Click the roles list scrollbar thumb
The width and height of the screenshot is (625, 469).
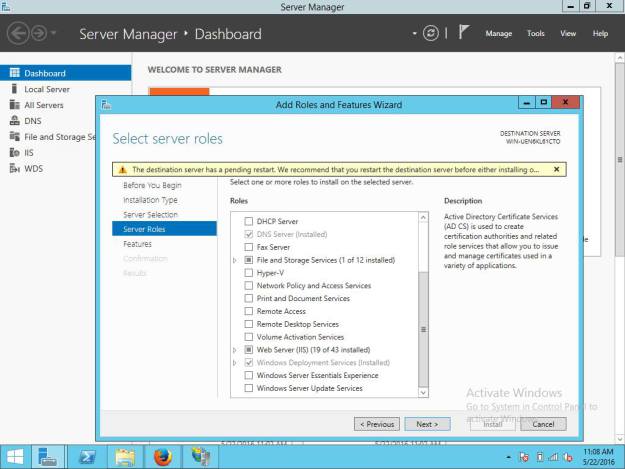tap(423, 329)
